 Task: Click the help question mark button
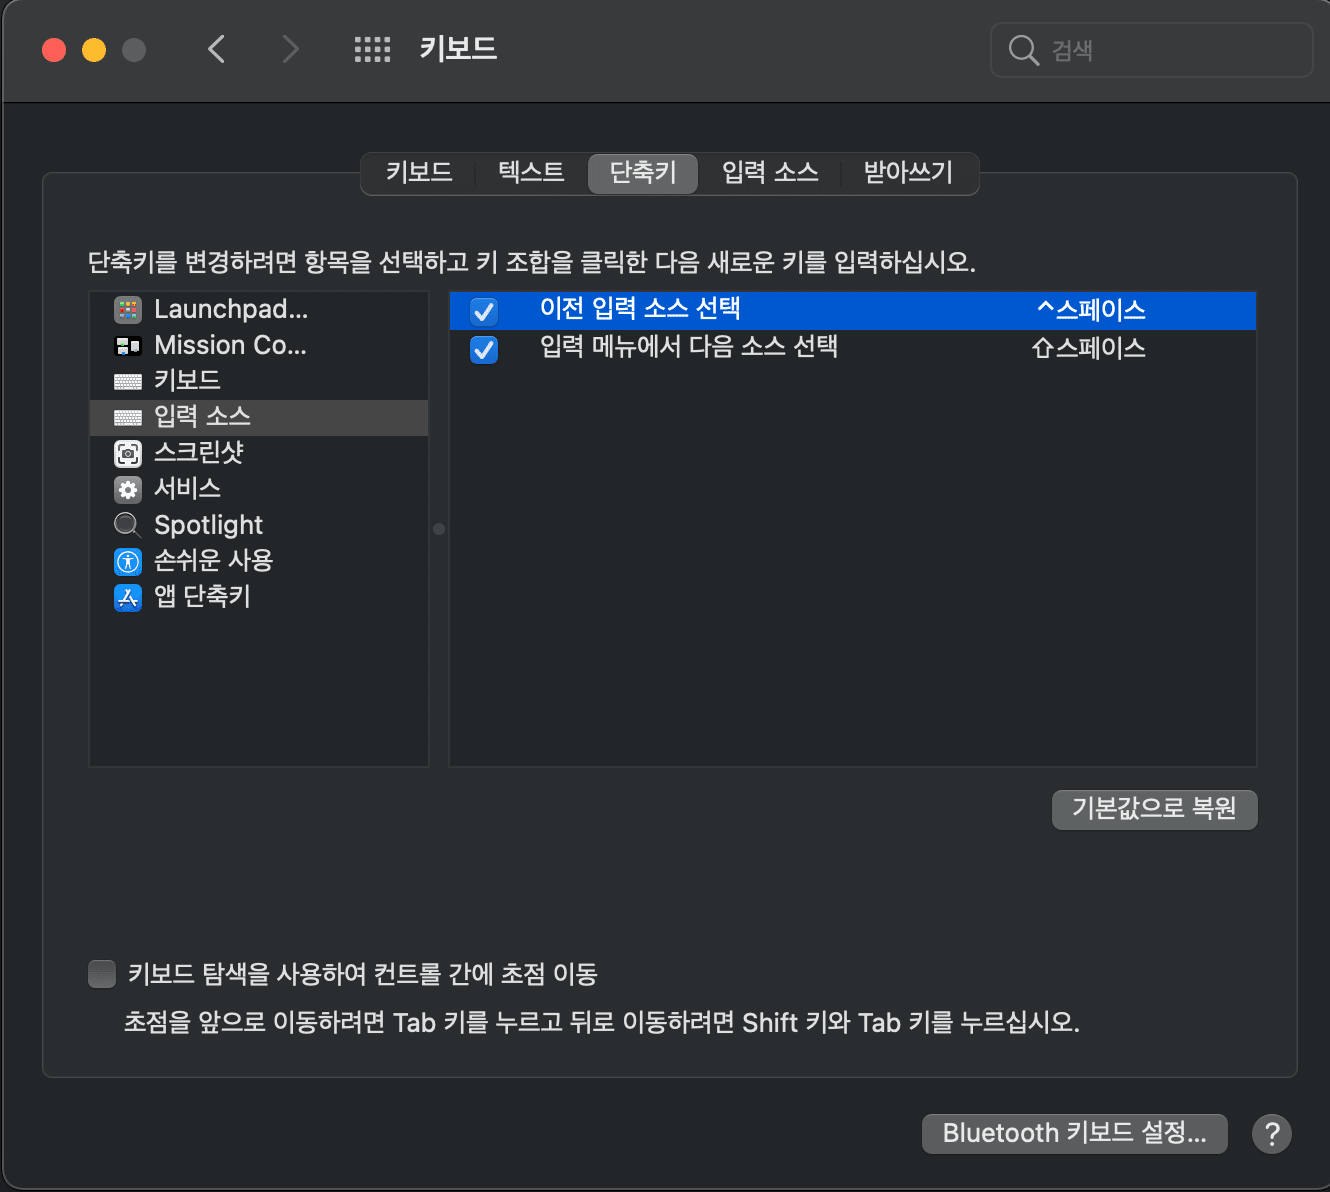[x=1271, y=1134]
